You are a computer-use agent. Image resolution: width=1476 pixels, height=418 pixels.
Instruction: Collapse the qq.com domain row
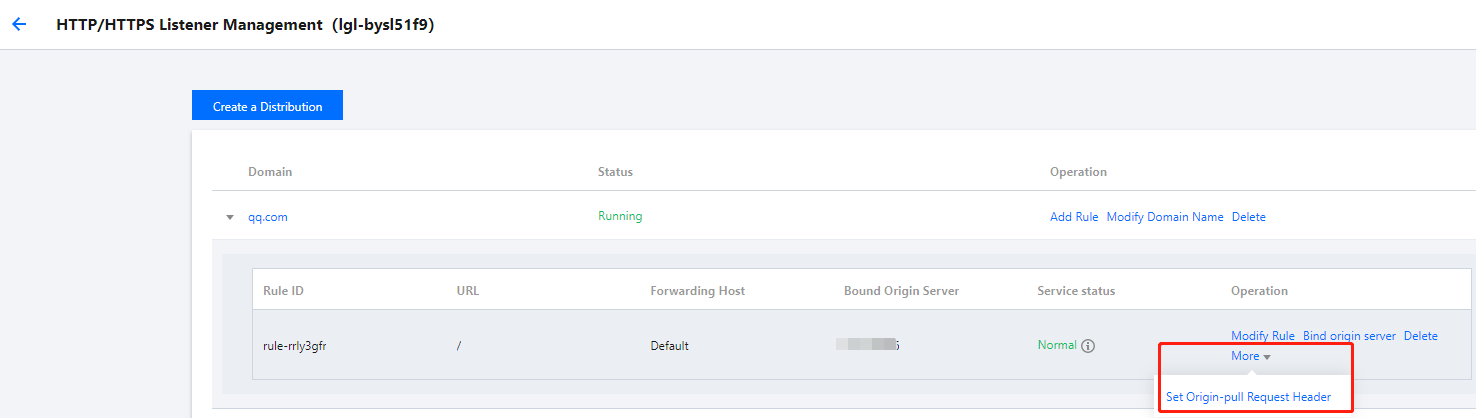(229, 217)
